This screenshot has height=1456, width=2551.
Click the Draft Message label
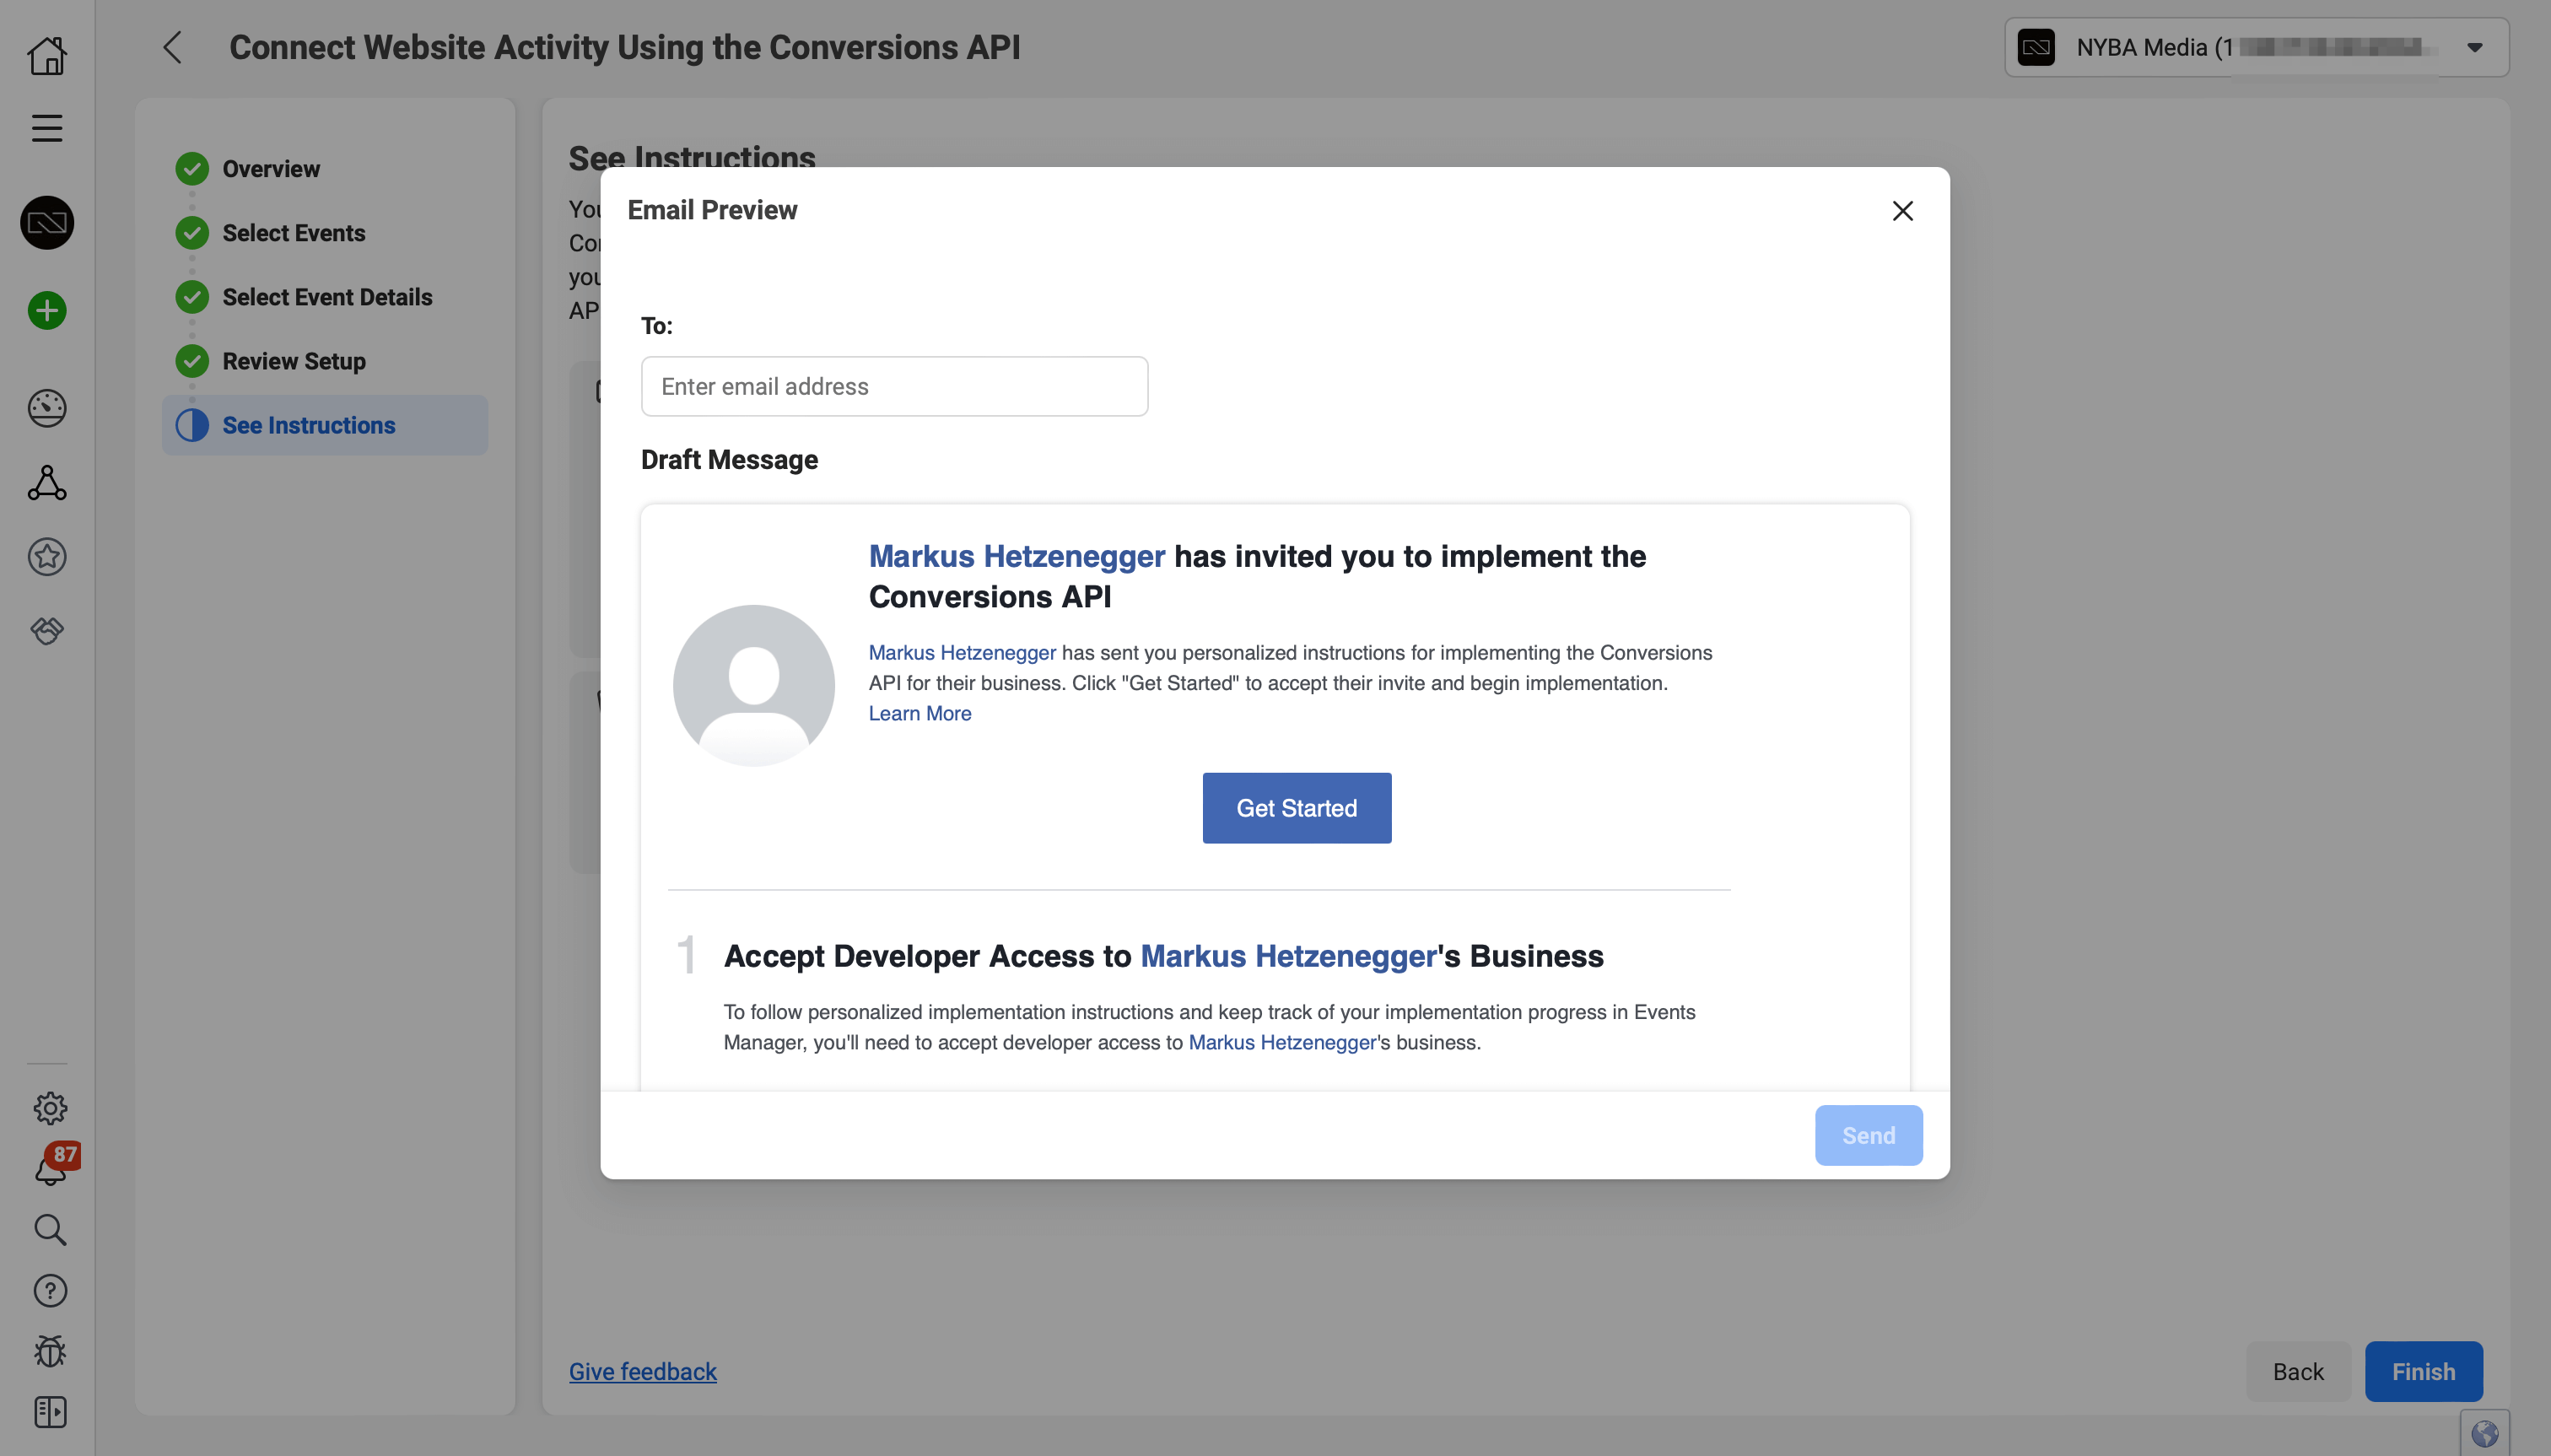729,460
